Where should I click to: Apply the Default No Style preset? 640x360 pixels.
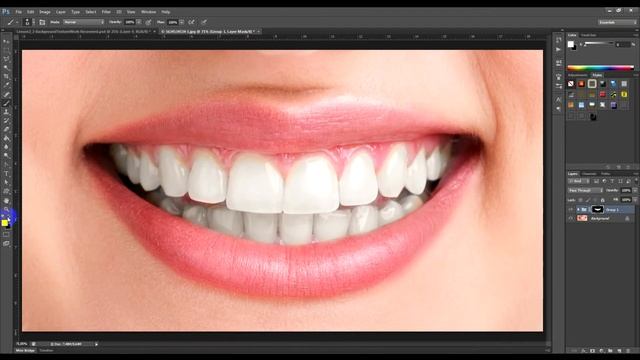click(x=571, y=84)
